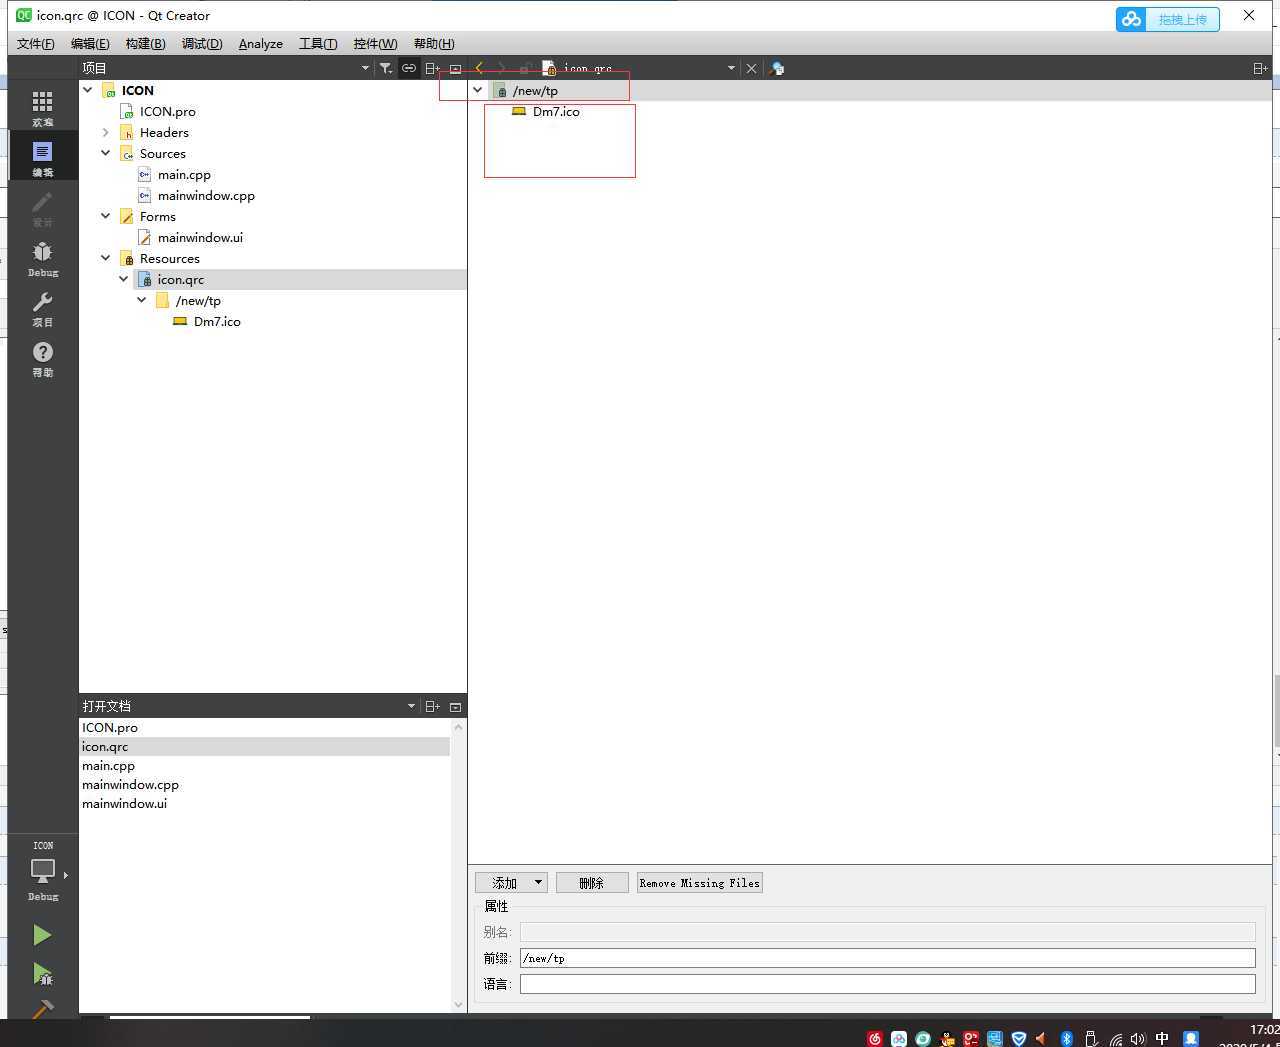1280x1047 pixels.
Task: Go back in editor navigation history
Action: pos(479,68)
